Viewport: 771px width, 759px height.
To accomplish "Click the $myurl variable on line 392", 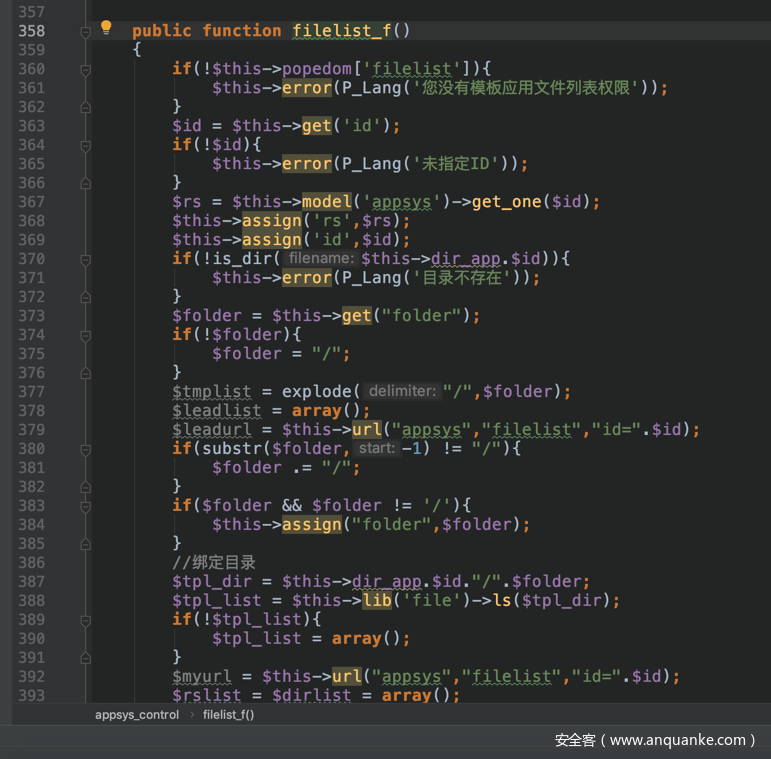I will [x=202, y=676].
